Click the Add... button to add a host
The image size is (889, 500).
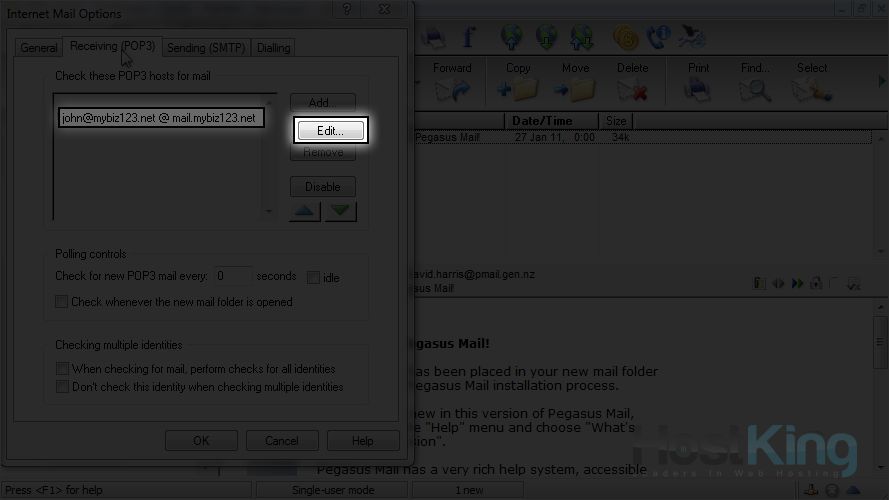coord(323,103)
